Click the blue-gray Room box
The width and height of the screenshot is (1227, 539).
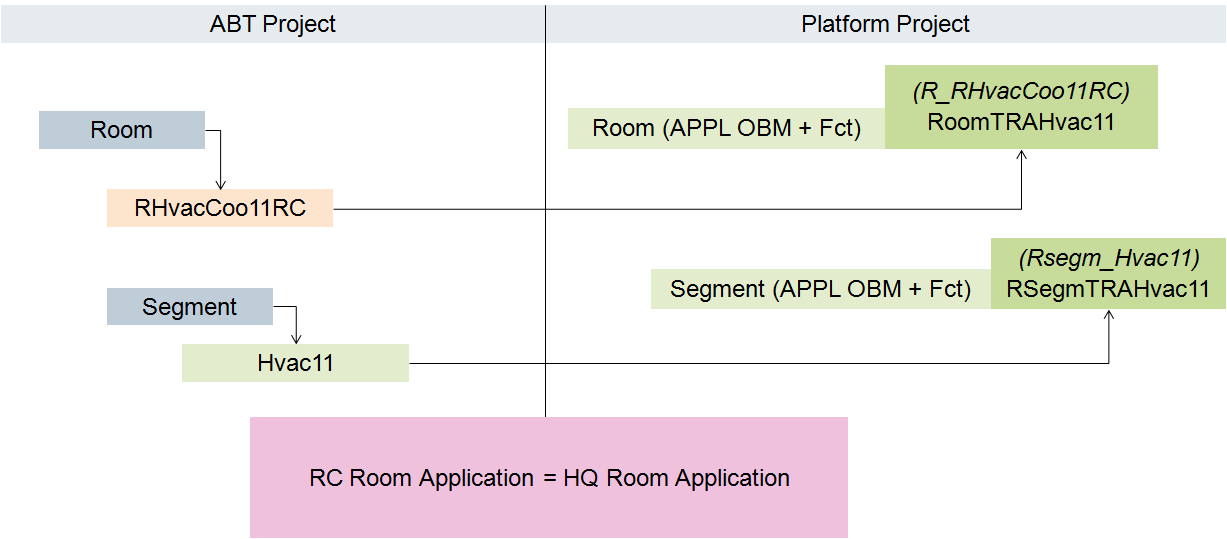click(x=121, y=130)
